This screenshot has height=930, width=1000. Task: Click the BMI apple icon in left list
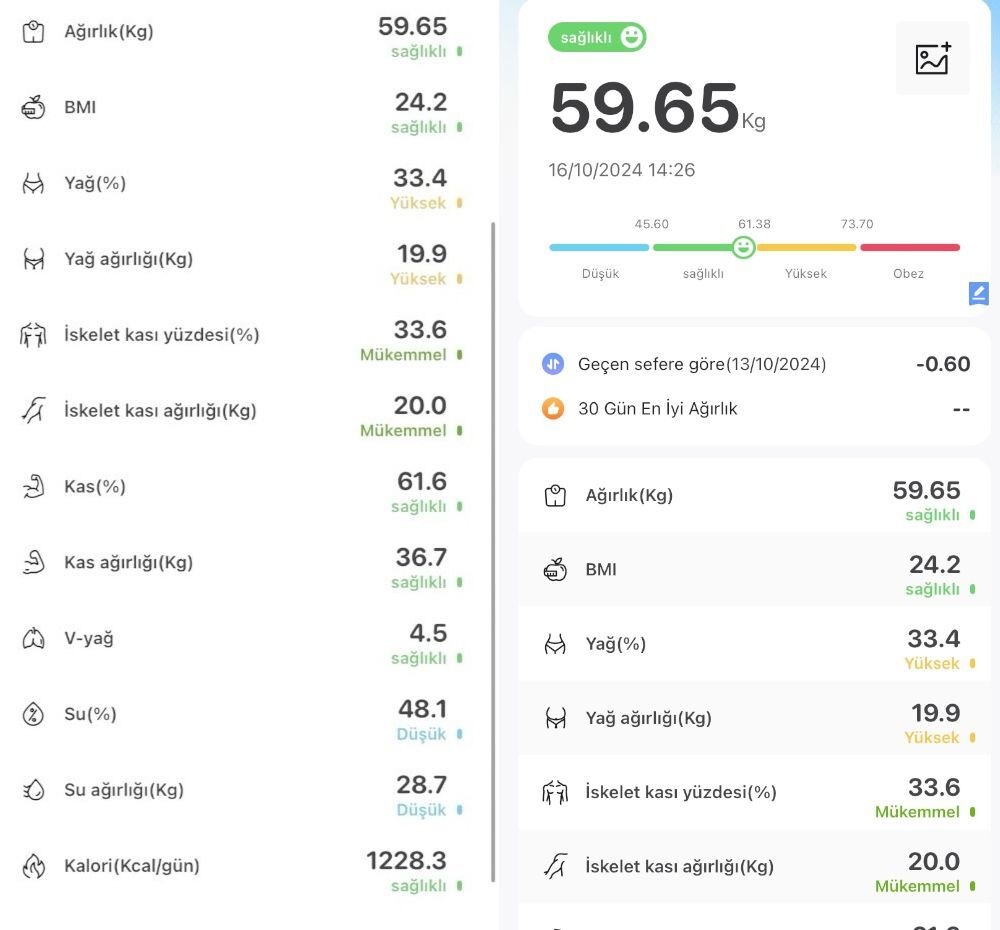[34, 107]
